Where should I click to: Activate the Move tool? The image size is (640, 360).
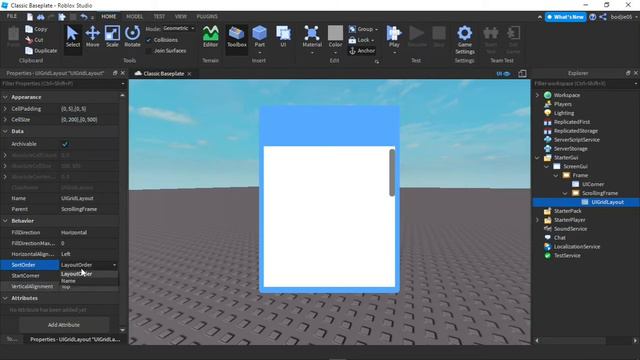(93, 37)
